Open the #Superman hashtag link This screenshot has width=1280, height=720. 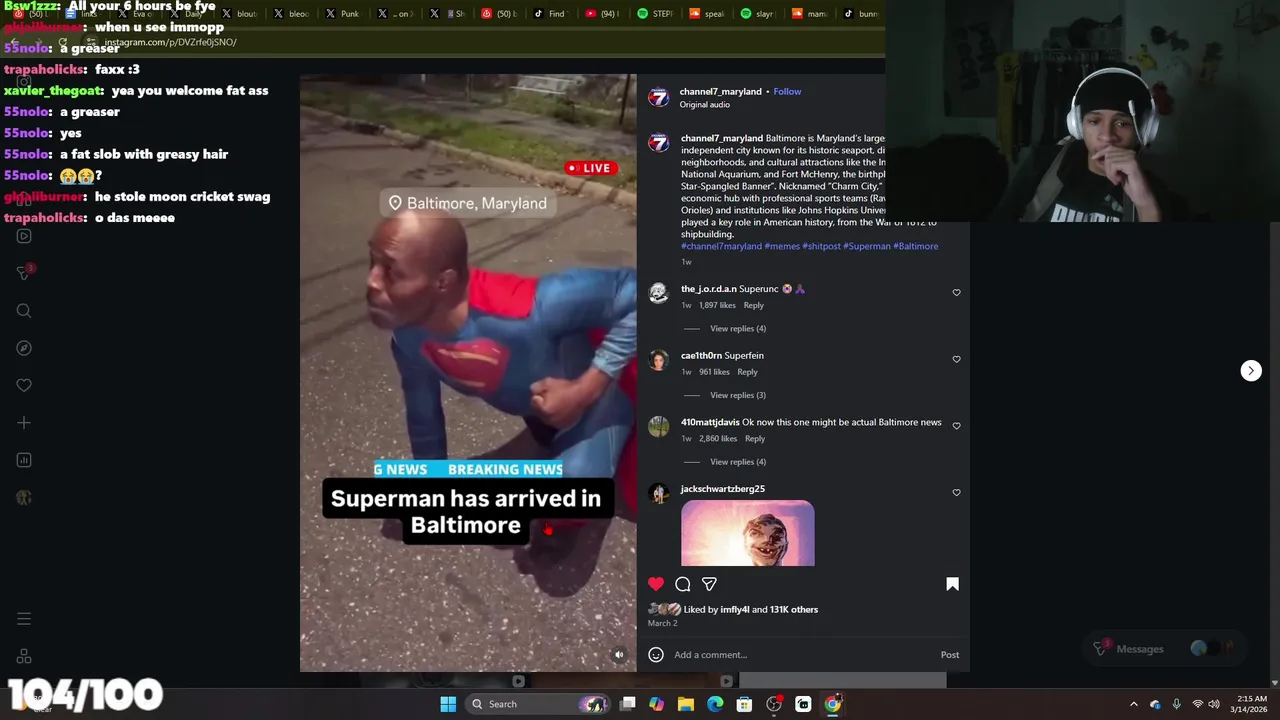pyautogui.click(x=866, y=246)
